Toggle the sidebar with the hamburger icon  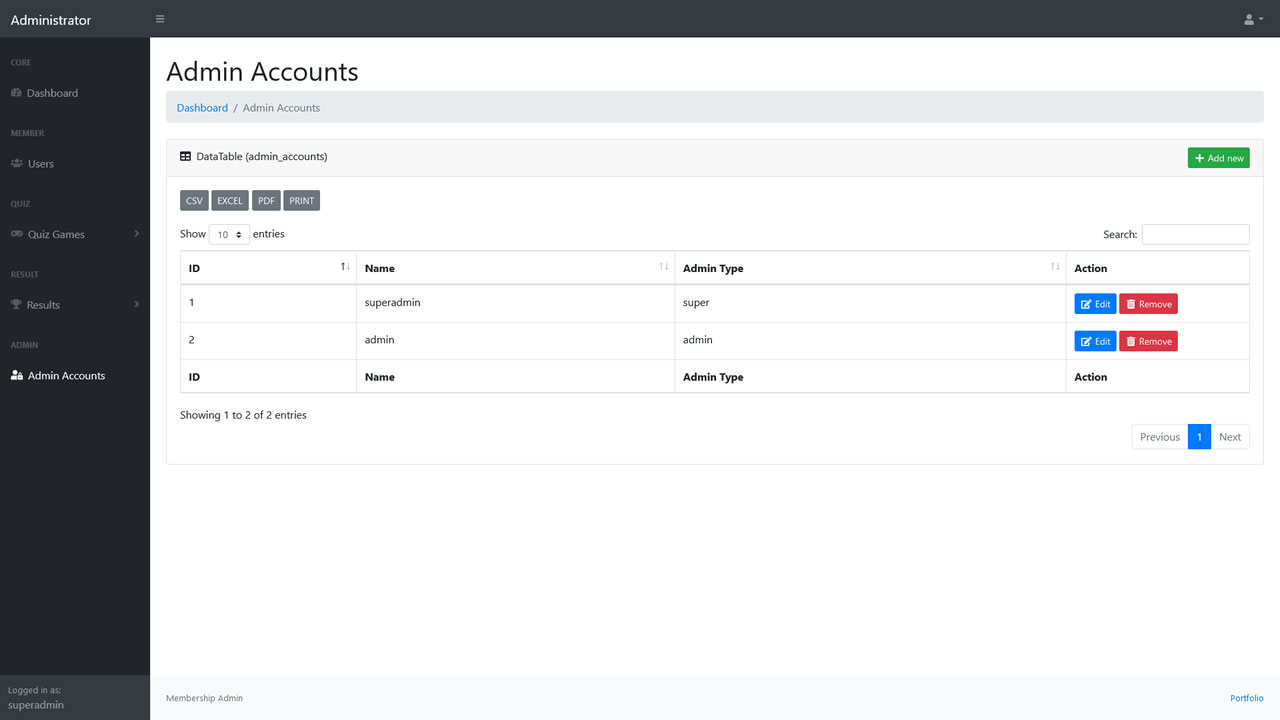coord(160,19)
